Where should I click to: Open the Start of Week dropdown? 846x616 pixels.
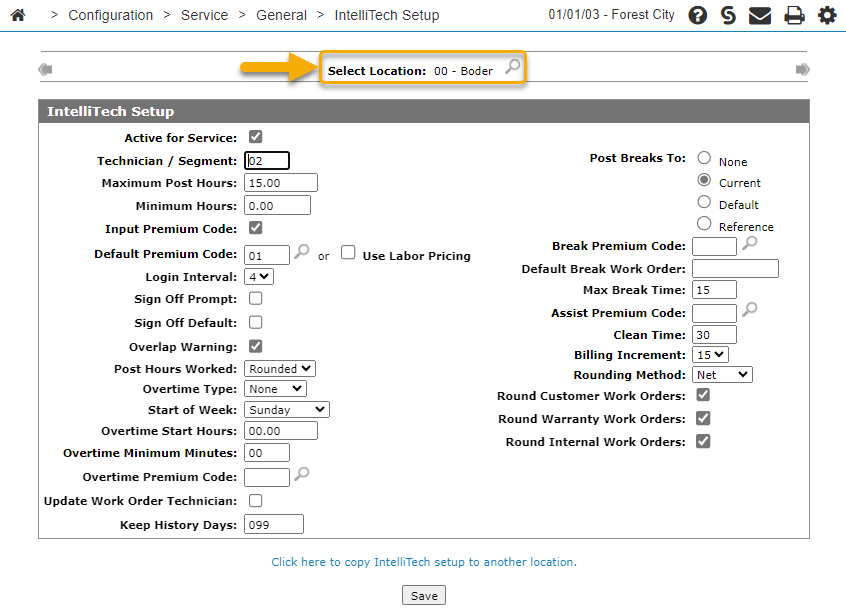click(286, 409)
